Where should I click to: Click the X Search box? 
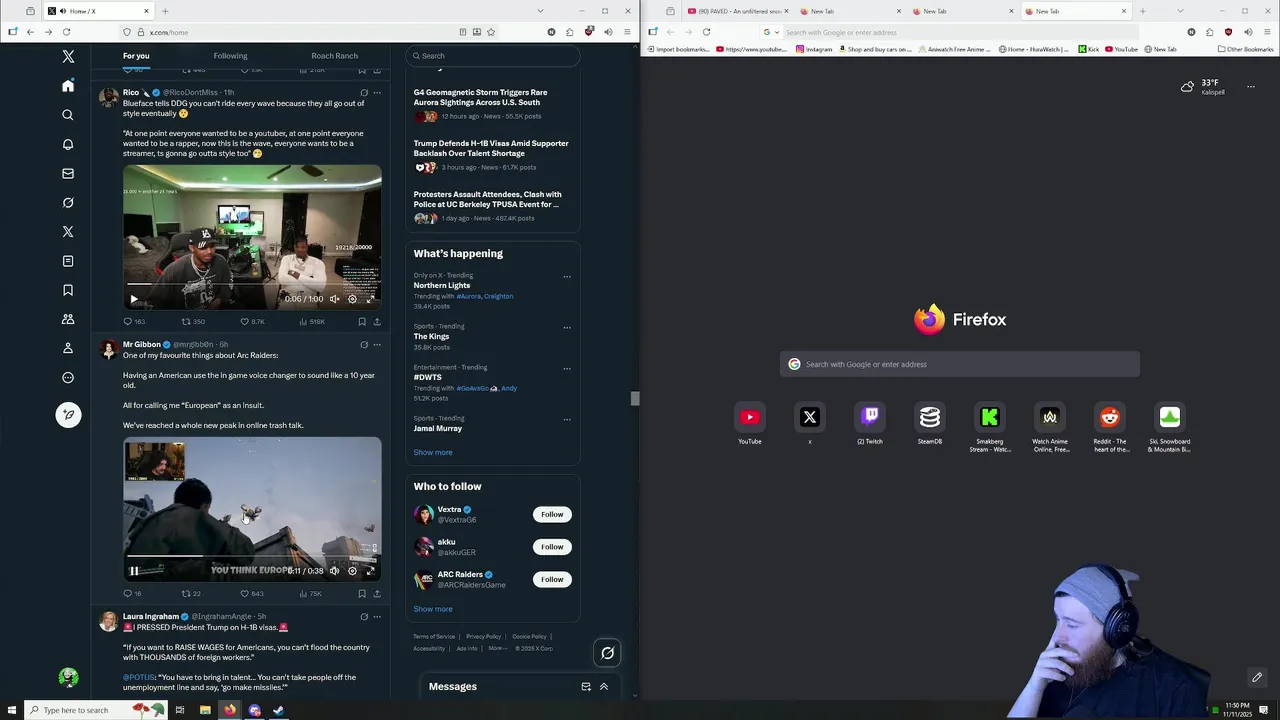(493, 56)
